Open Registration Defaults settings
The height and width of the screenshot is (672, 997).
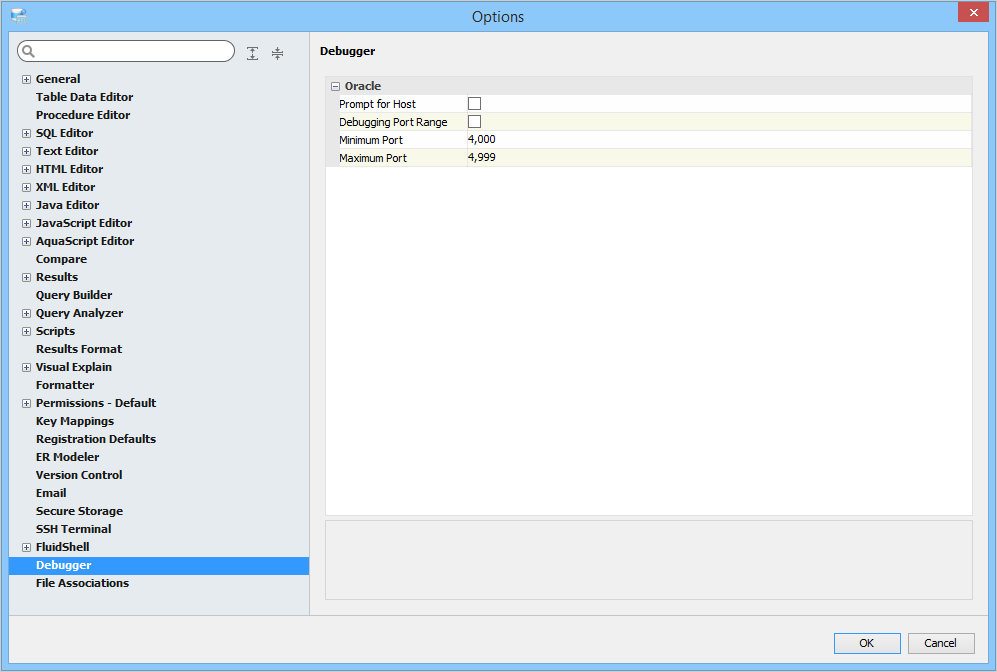pos(95,439)
